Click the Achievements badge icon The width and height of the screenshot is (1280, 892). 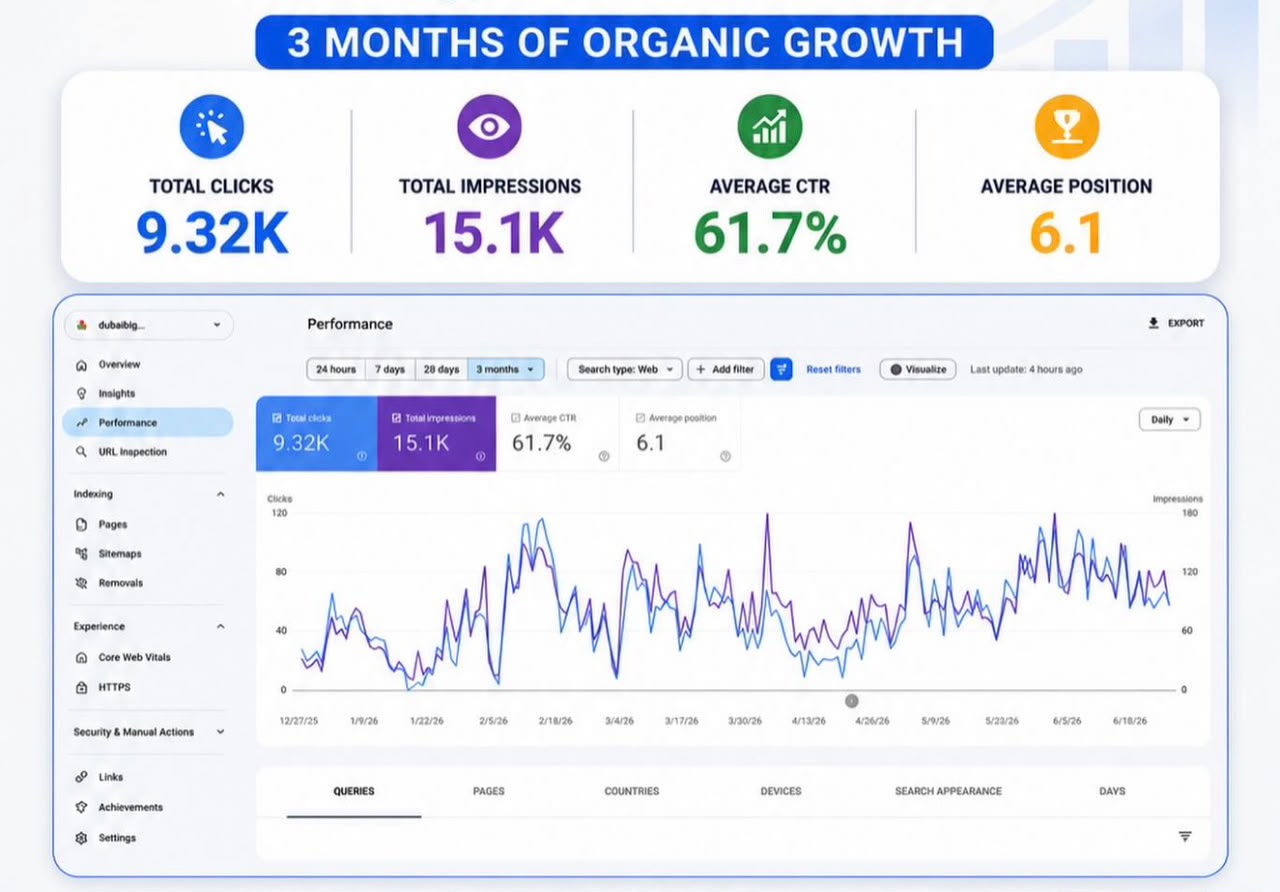click(81, 807)
